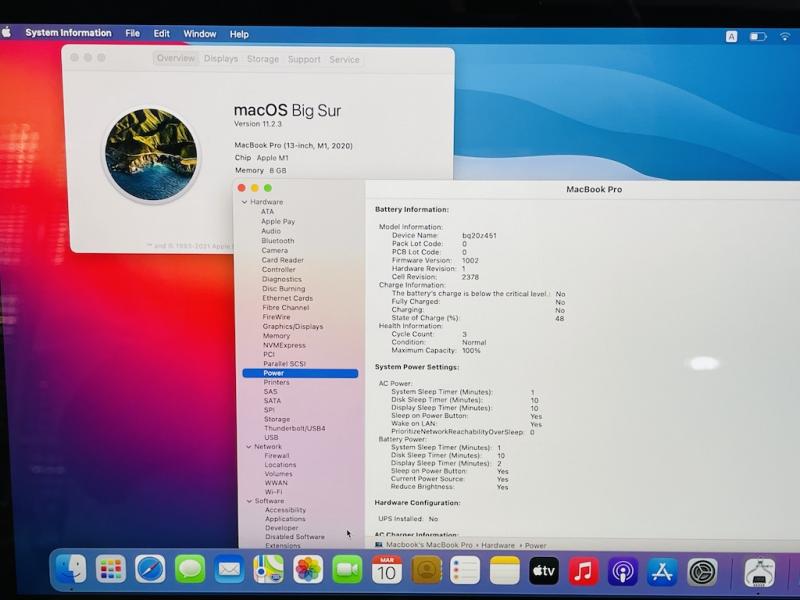Open the Mail app in Dock
The width and height of the screenshot is (800, 600).
click(x=229, y=569)
